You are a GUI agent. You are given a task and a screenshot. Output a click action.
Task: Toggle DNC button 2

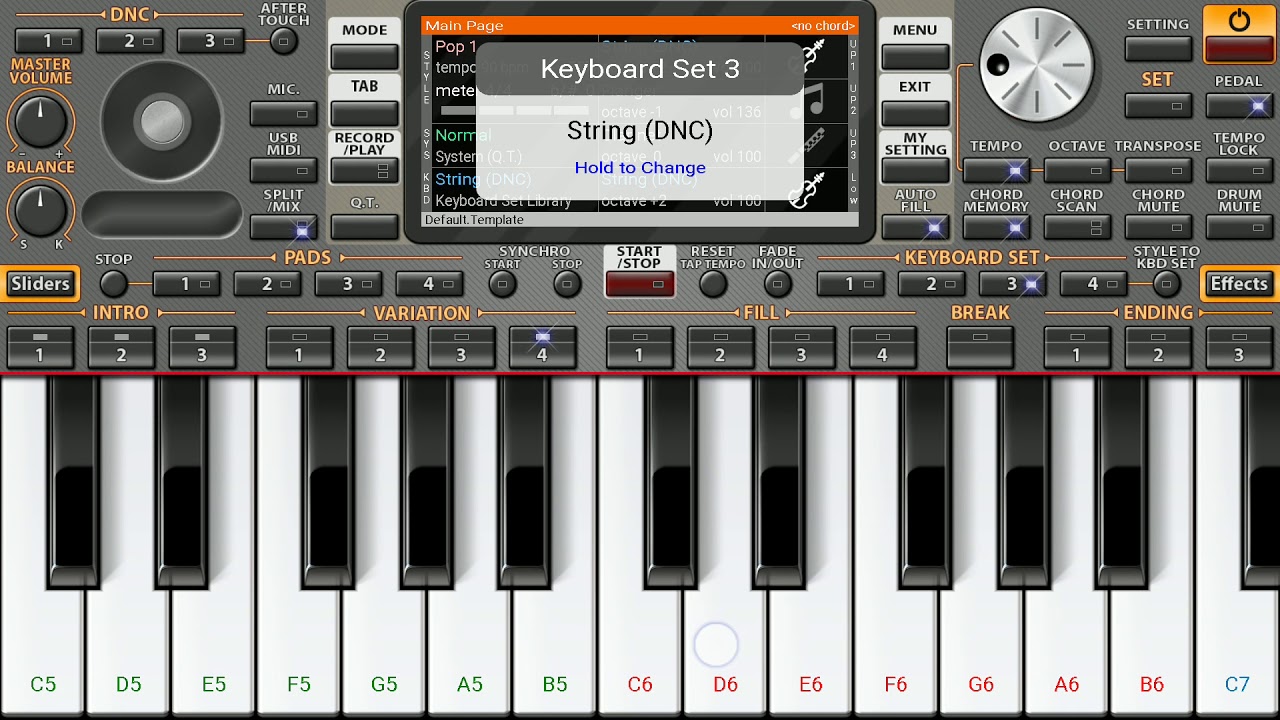130,41
